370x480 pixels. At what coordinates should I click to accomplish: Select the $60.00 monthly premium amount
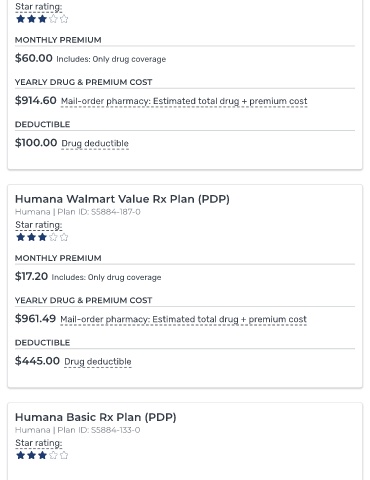click(x=34, y=58)
